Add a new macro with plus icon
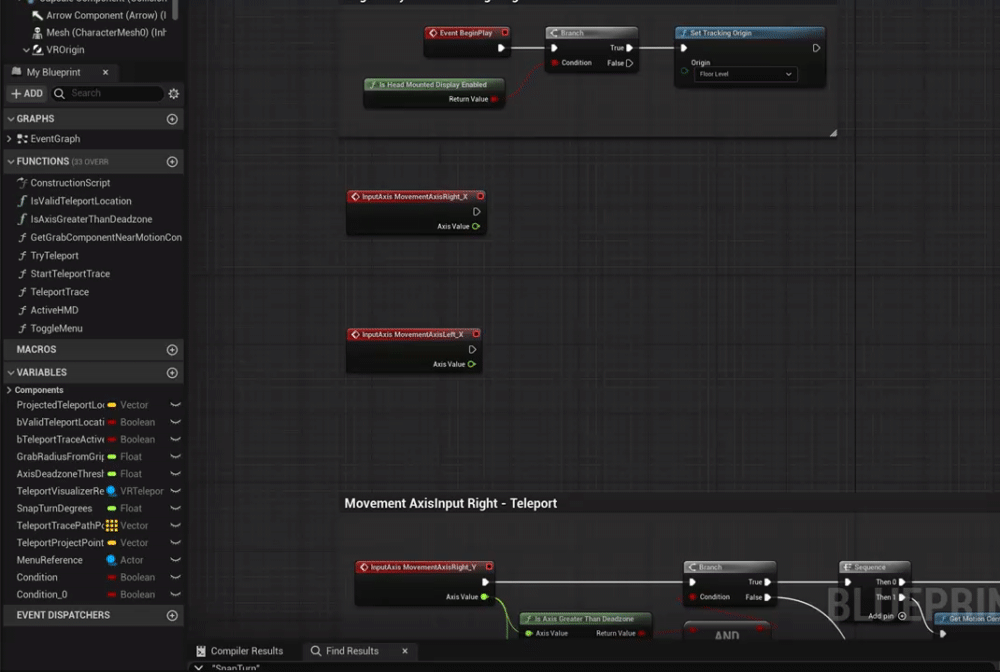 pos(172,350)
